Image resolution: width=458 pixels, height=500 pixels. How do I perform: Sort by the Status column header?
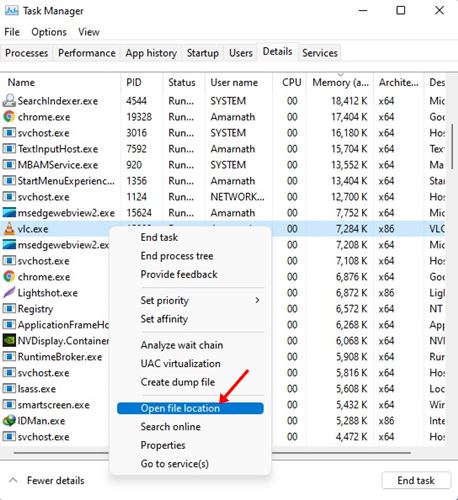(x=182, y=82)
